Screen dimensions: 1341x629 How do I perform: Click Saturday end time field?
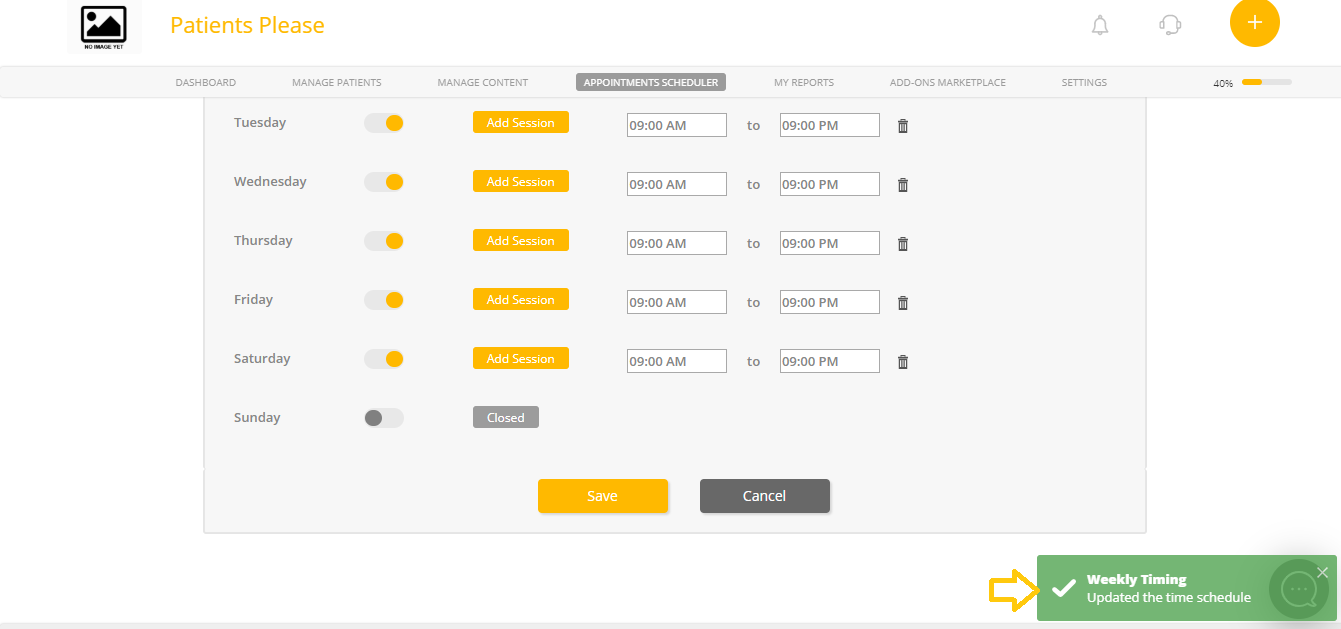830,361
